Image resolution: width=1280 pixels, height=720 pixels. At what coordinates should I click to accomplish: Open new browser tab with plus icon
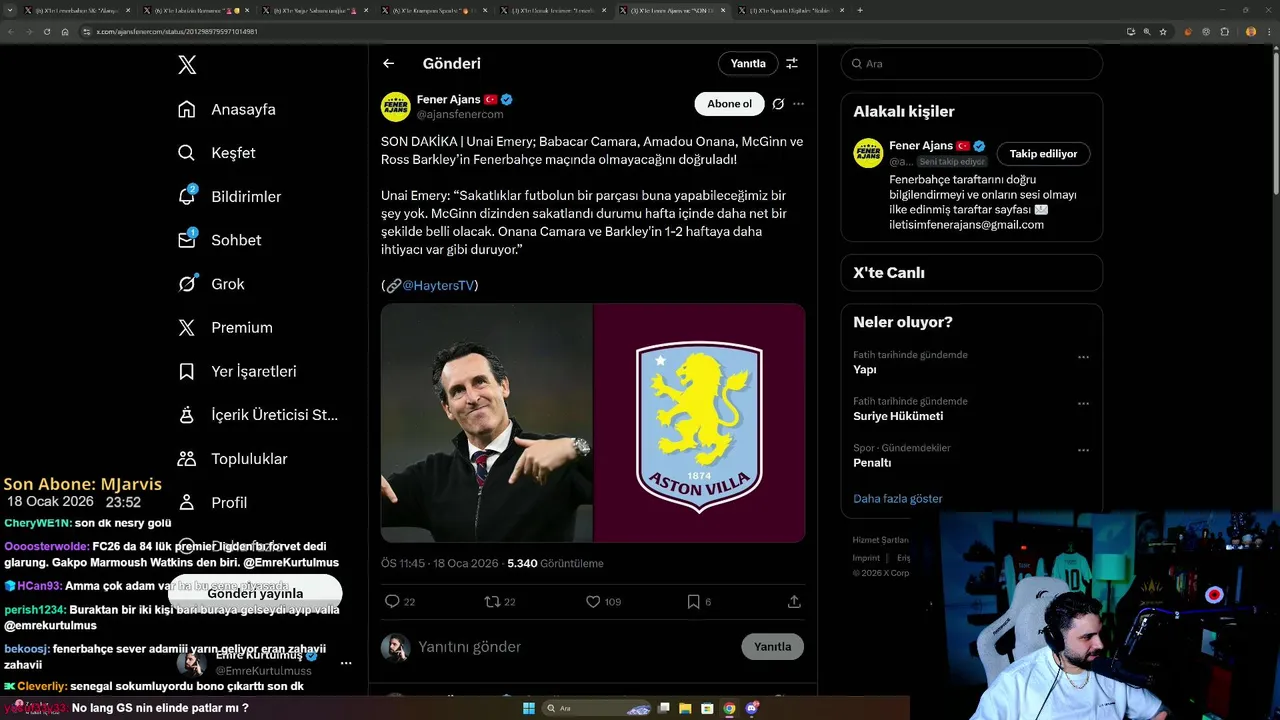pos(860,10)
